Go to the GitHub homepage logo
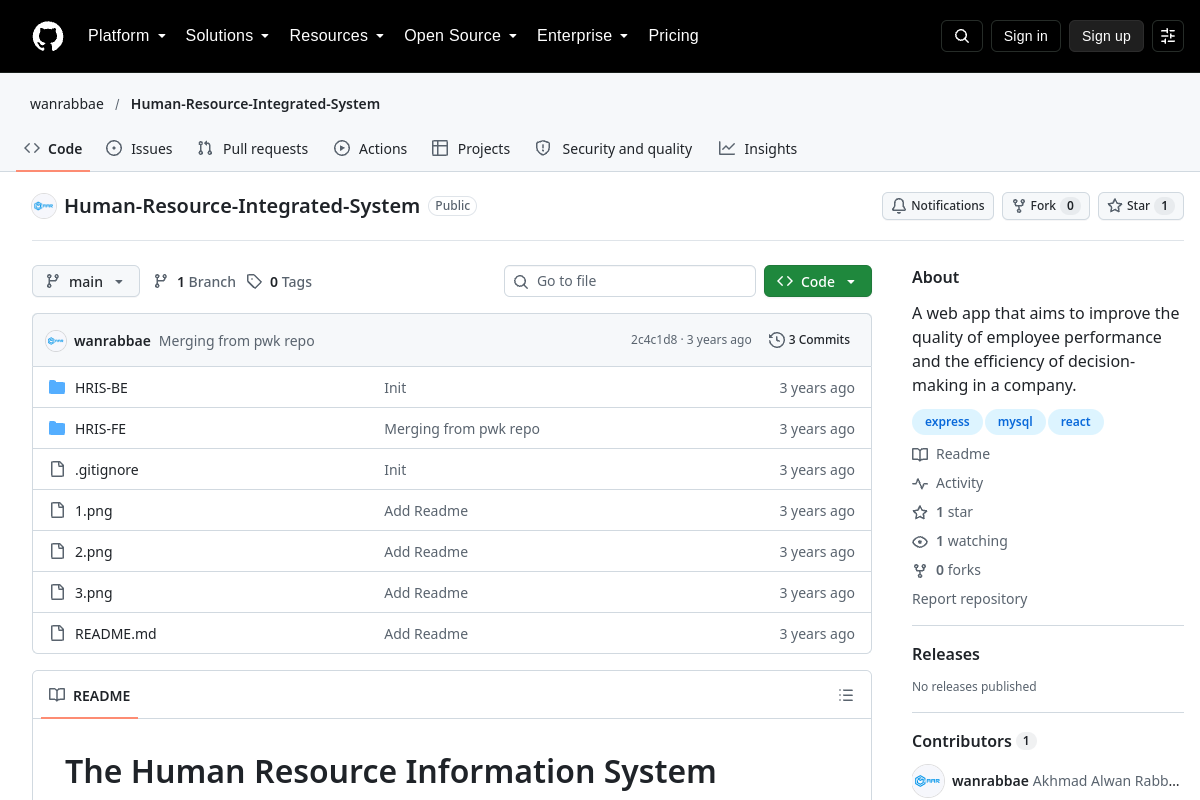1200x800 pixels. click(x=48, y=36)
